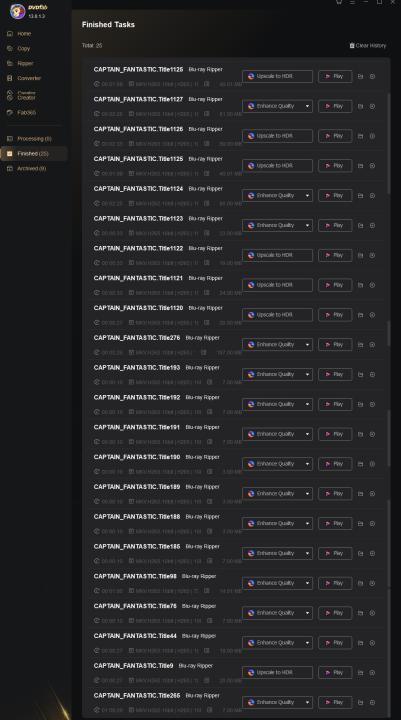Open folder icon for Title1127 row
This screenshot has height=720, width=401.
coord(360,106)
